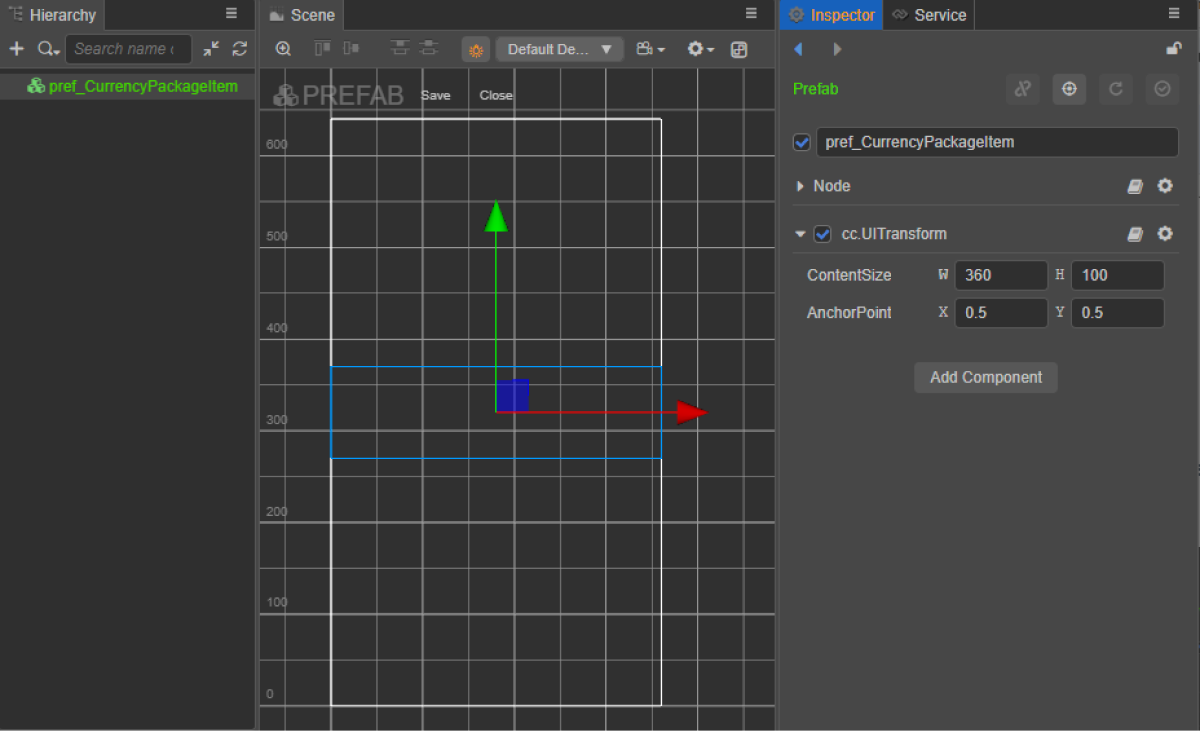Collapse all nodes using the Hierarchy arrows icon
This screenshot has height=731, width=1200.
[x=211, y=49]
